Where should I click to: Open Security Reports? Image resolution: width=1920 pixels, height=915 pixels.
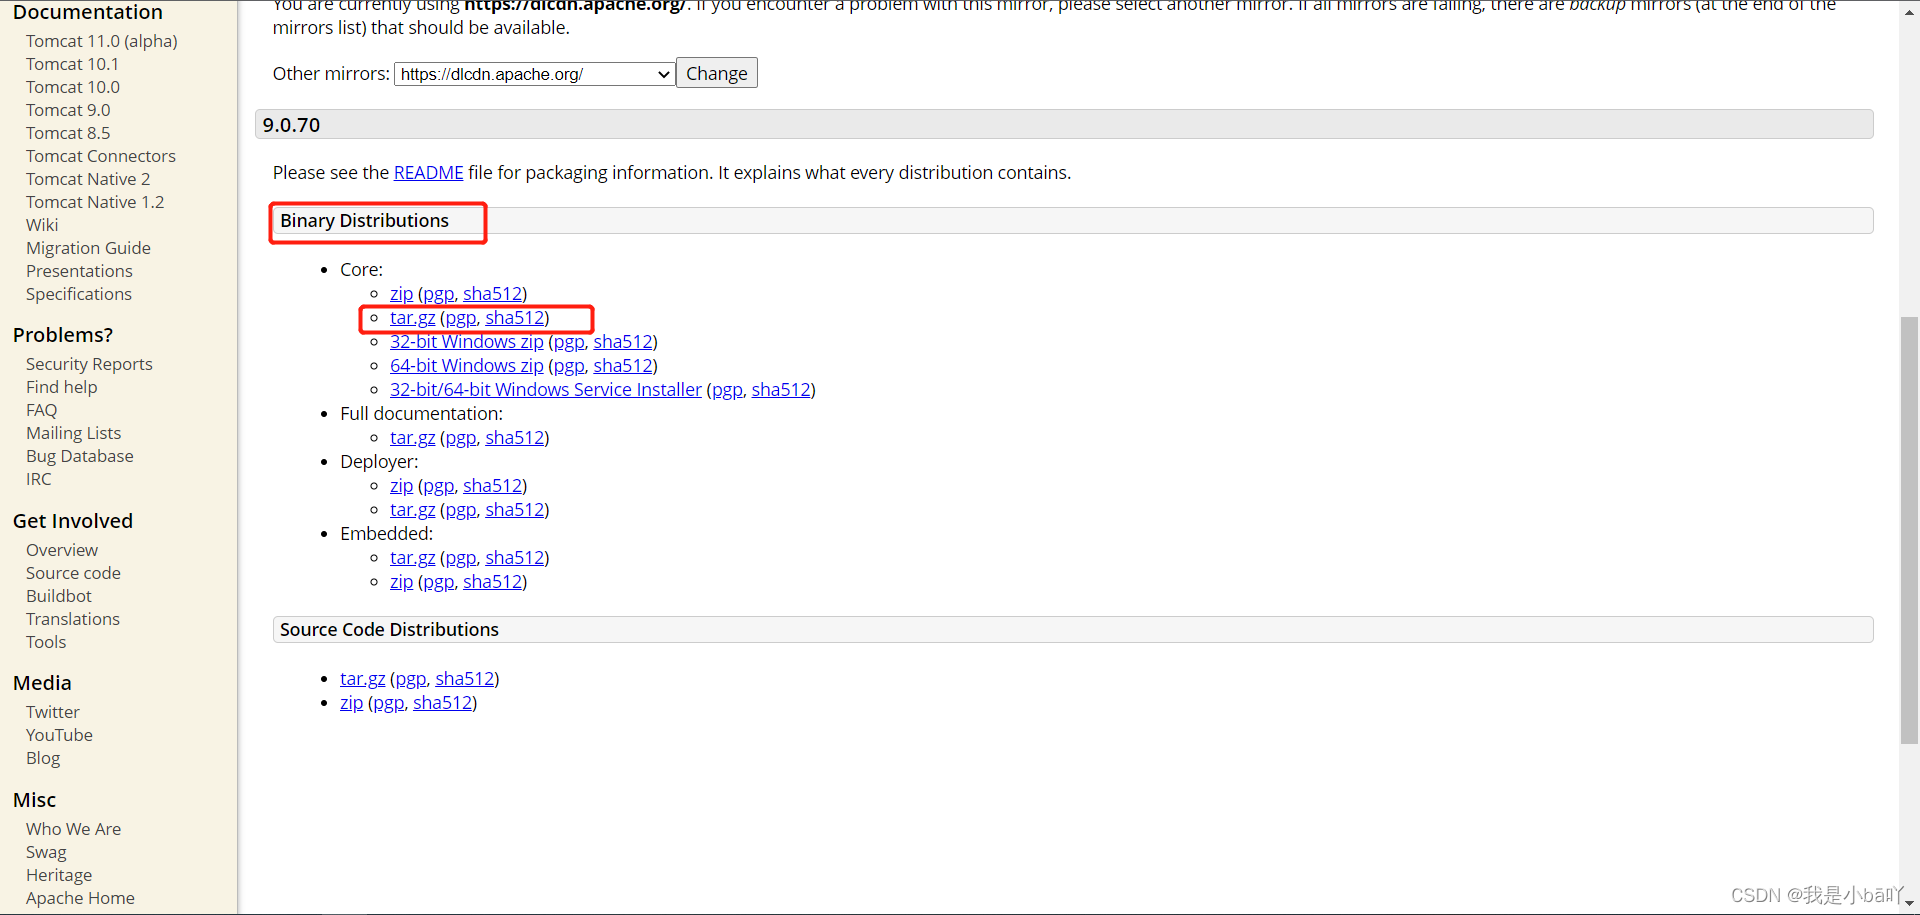89,364
